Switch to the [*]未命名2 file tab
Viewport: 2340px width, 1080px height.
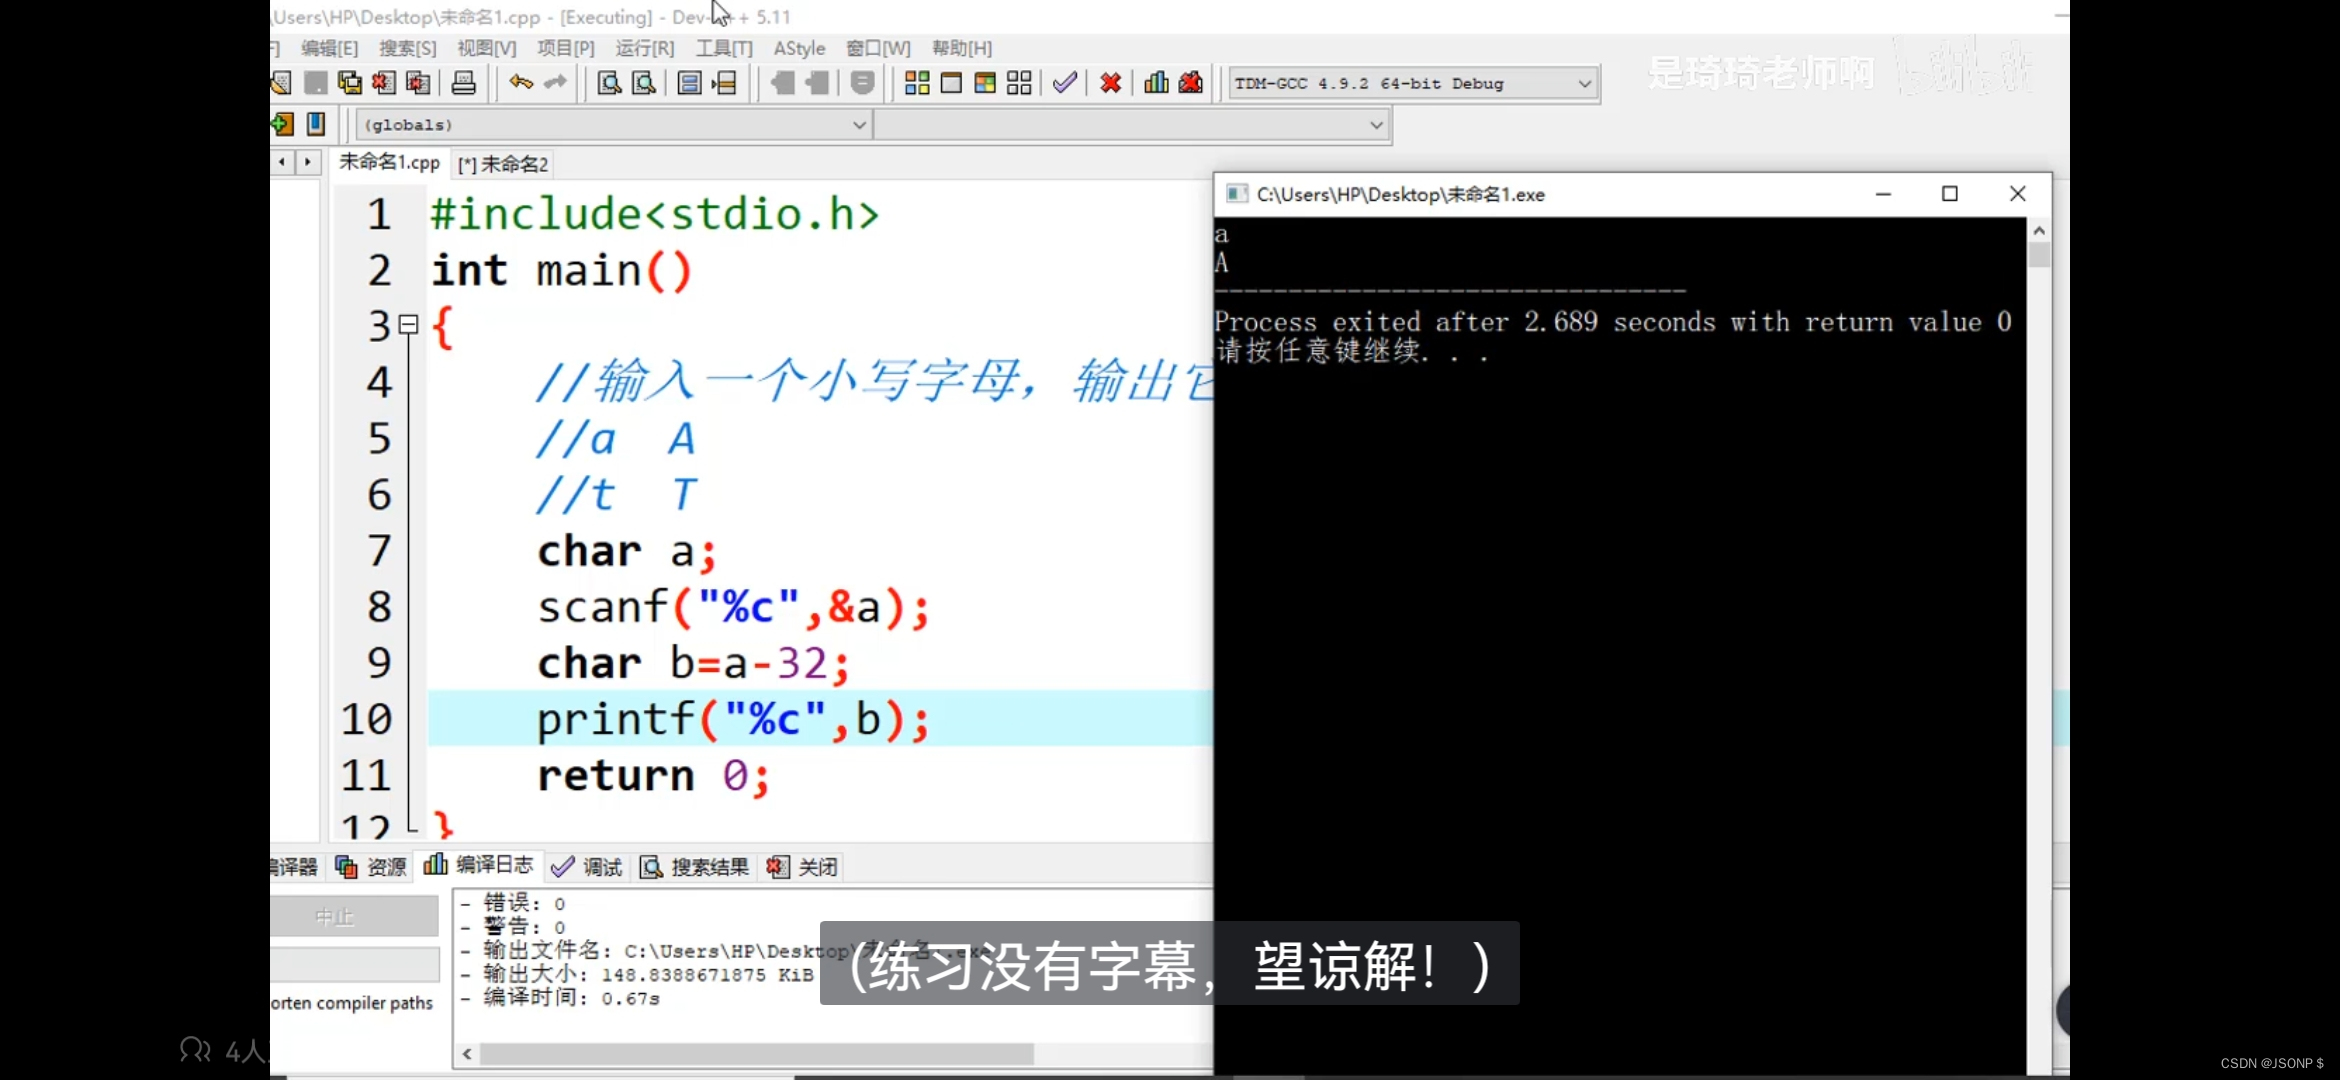coord(504,164)
